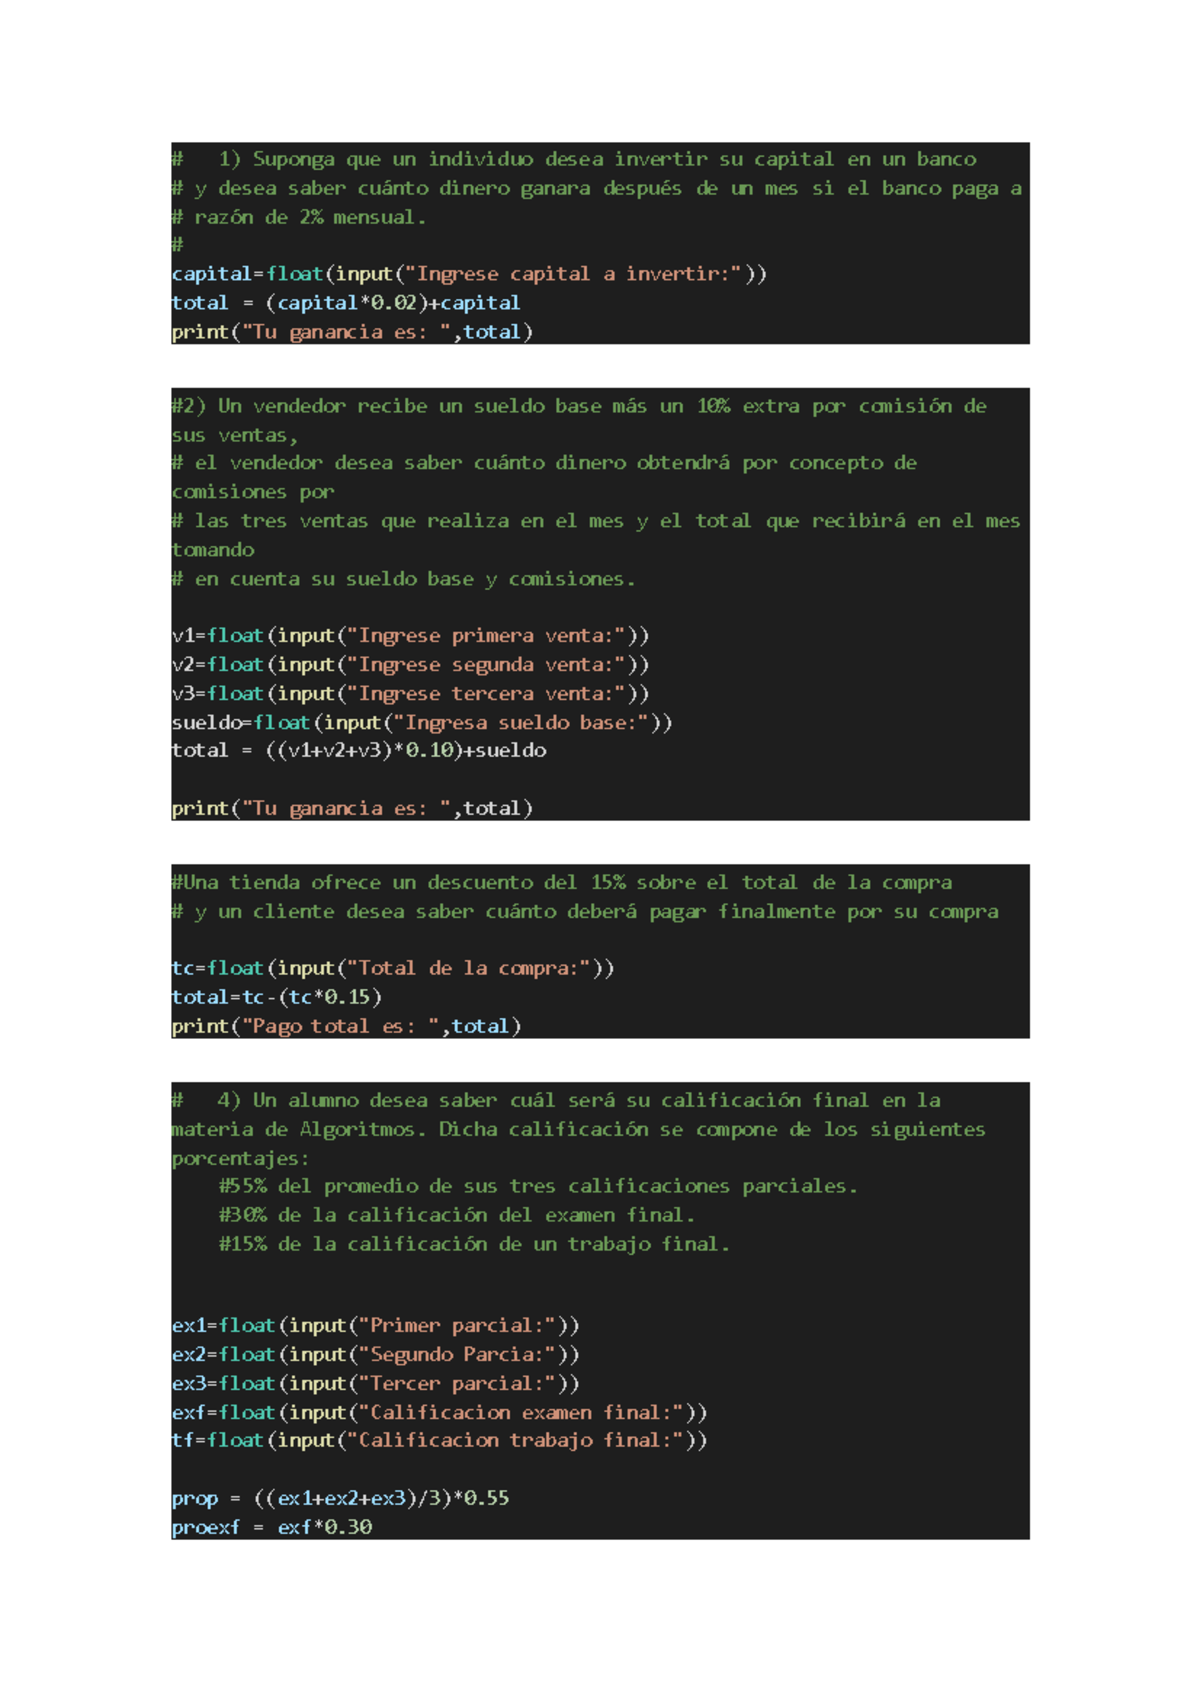
Task: Click the '#Una tienda ofrece un descuento' comment
Action: 561,883
